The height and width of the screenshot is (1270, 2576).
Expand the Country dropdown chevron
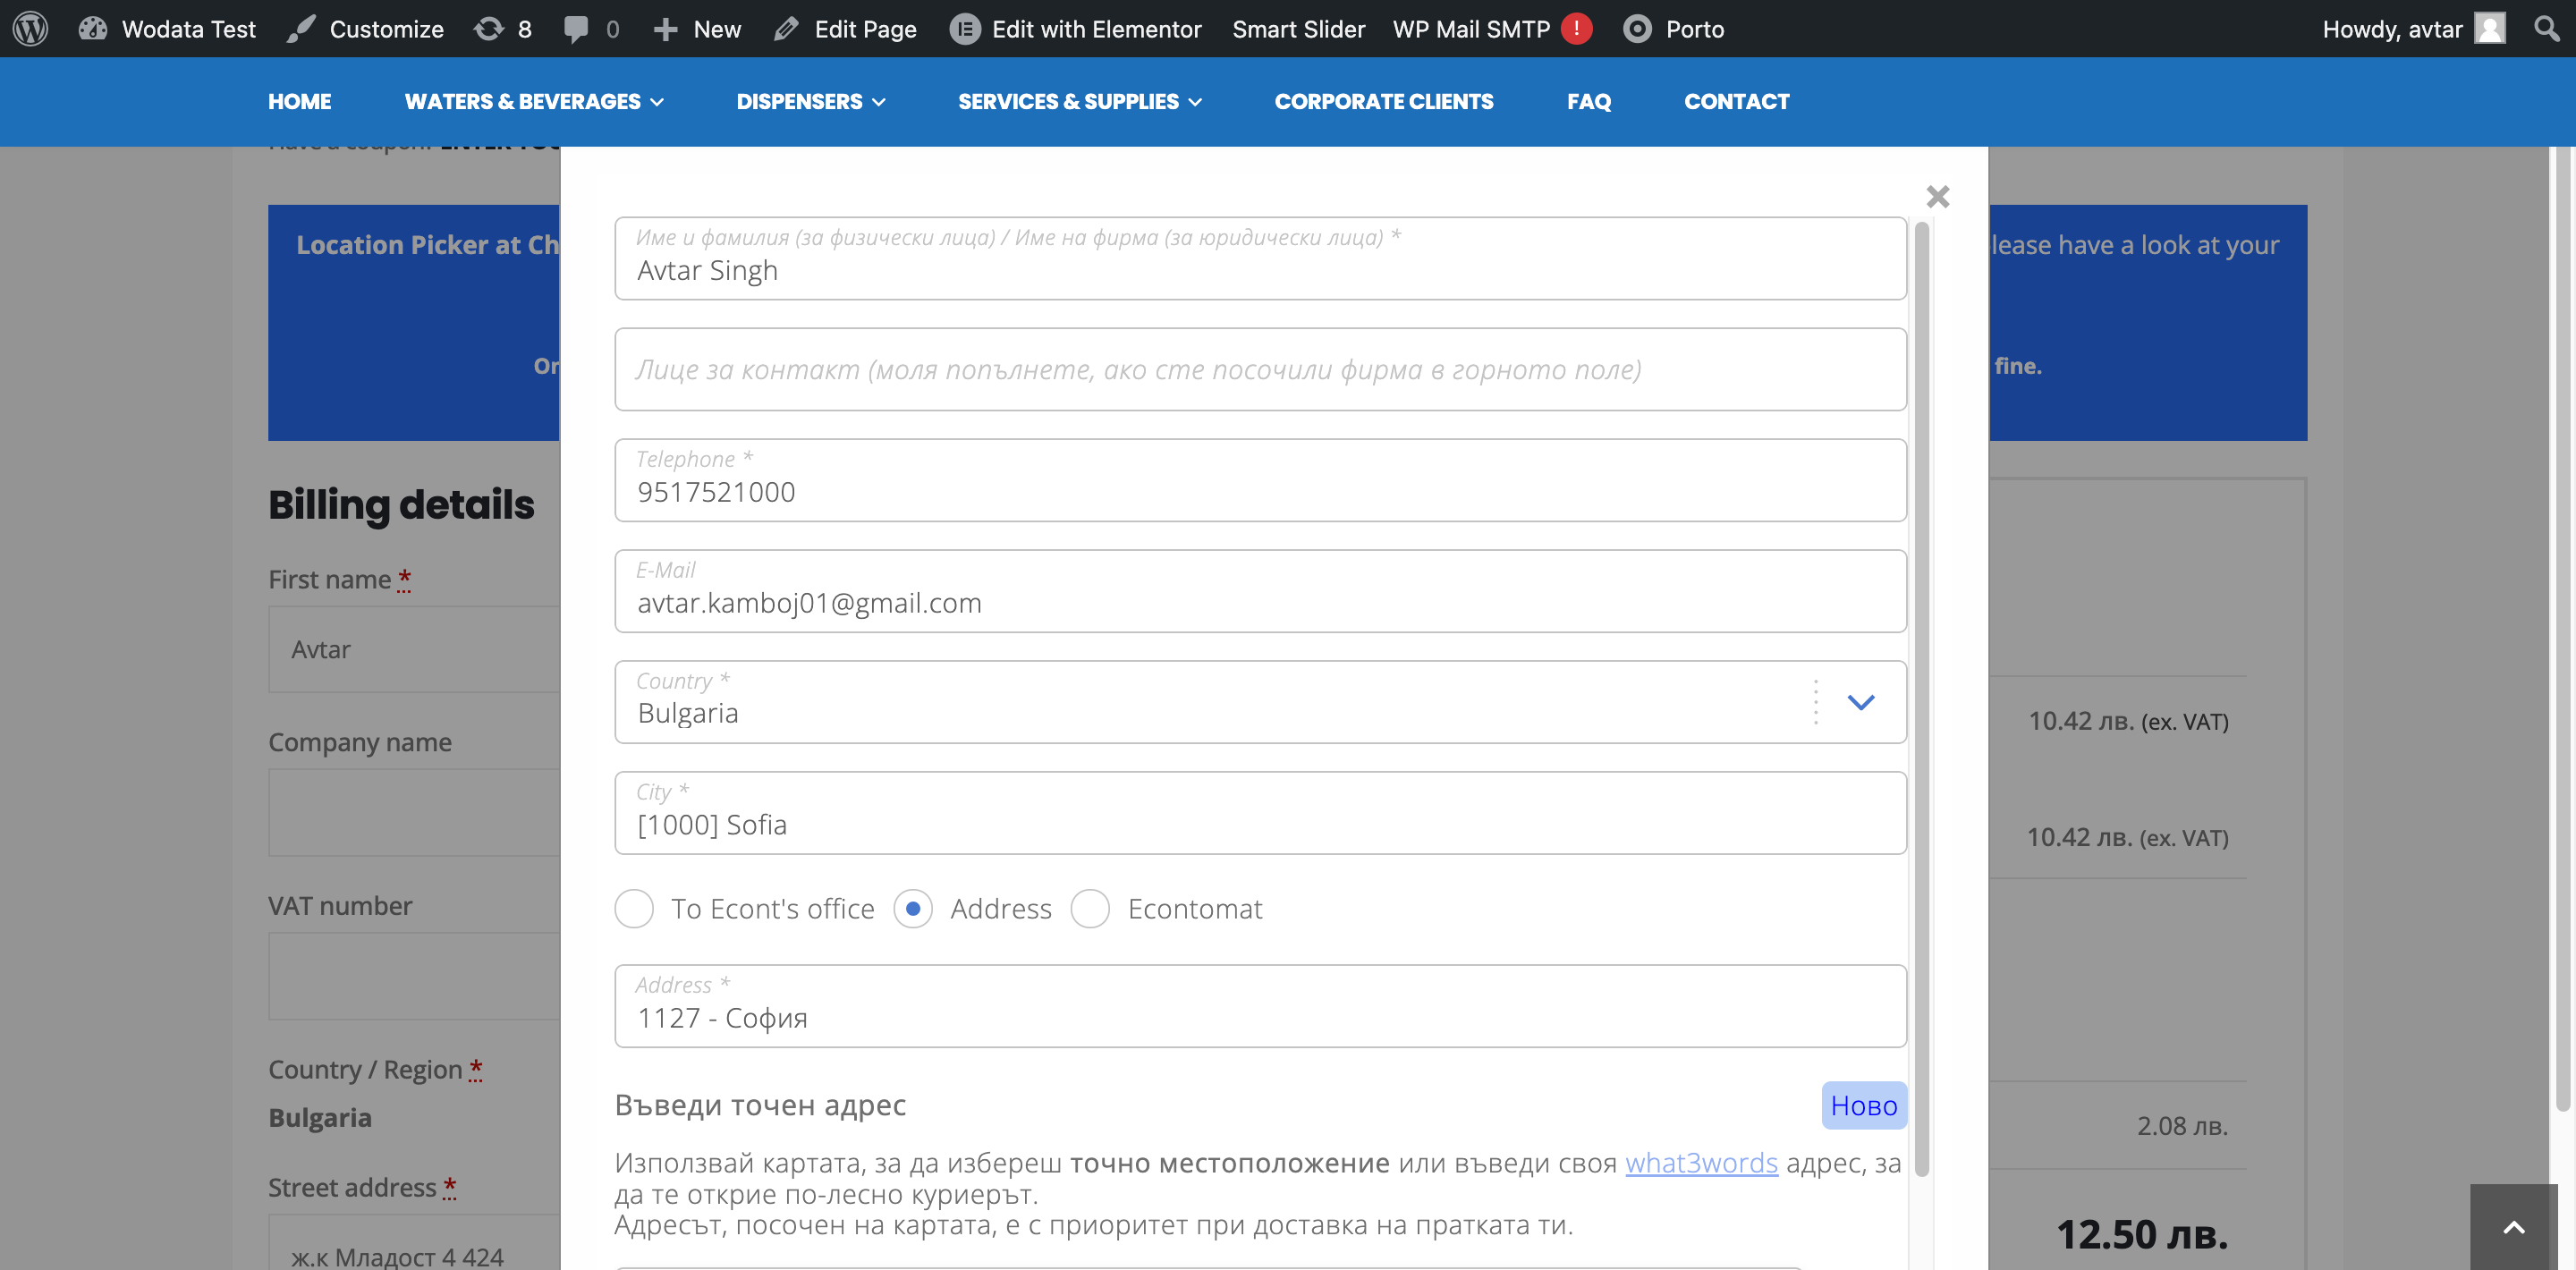pos(1860,702)
